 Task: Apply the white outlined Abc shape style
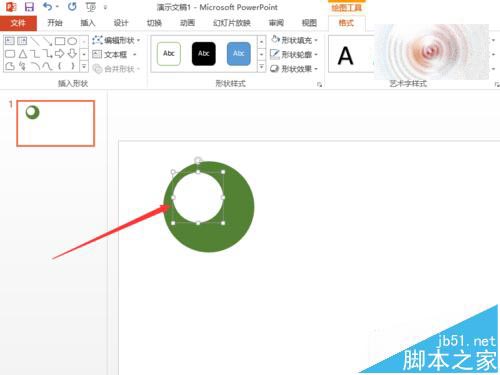pos(169,53)
